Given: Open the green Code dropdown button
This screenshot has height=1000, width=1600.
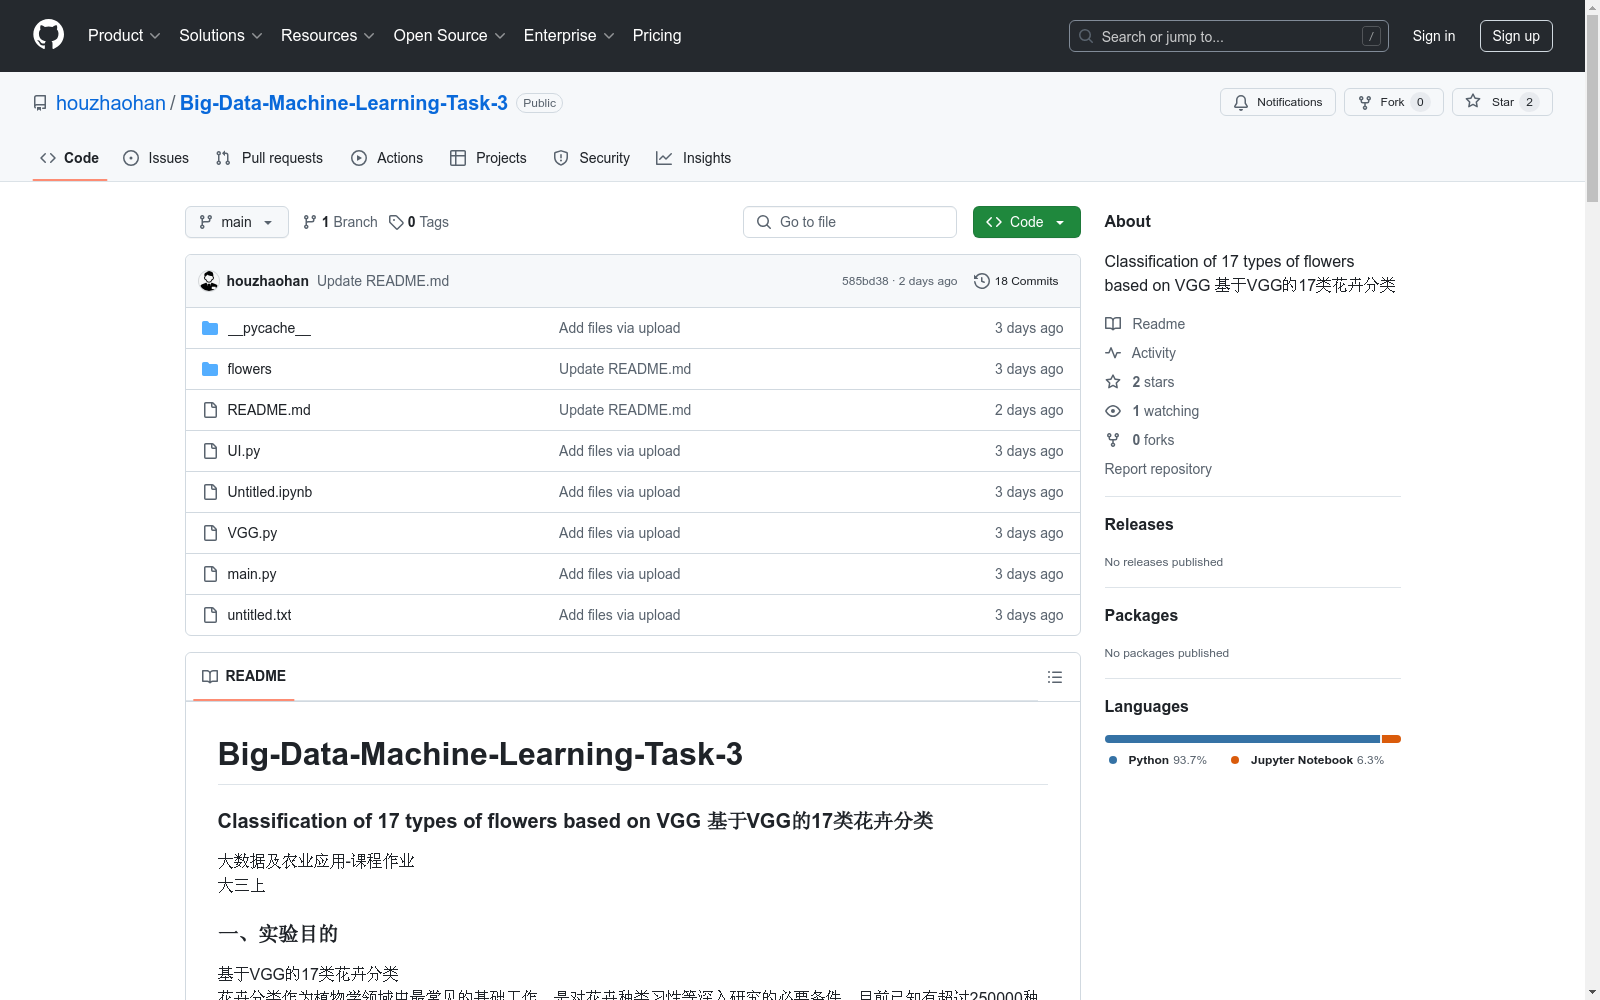Looking at the screenshot, I should (x=1026, y=222).
